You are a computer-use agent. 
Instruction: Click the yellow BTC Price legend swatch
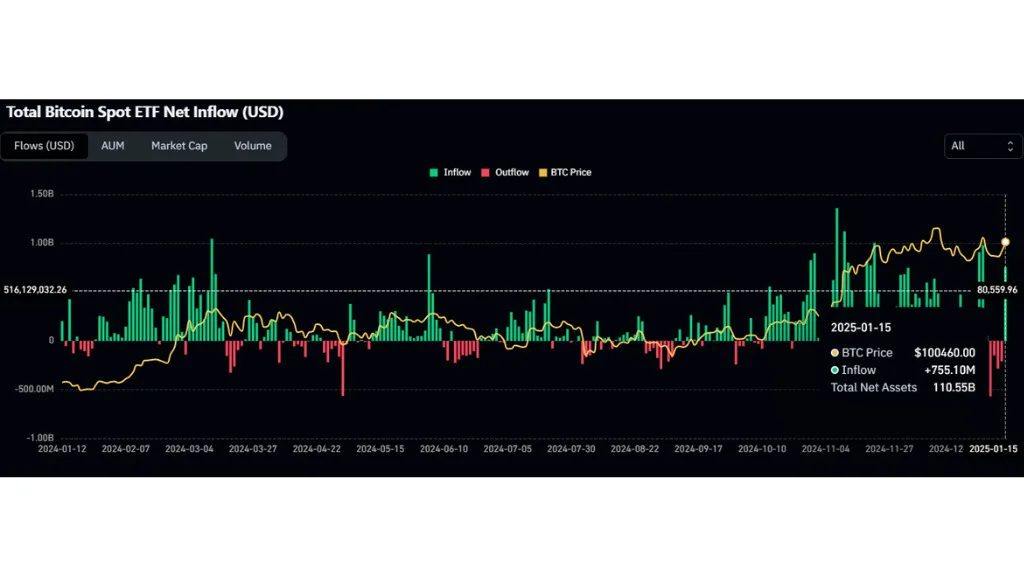point(544,172)
